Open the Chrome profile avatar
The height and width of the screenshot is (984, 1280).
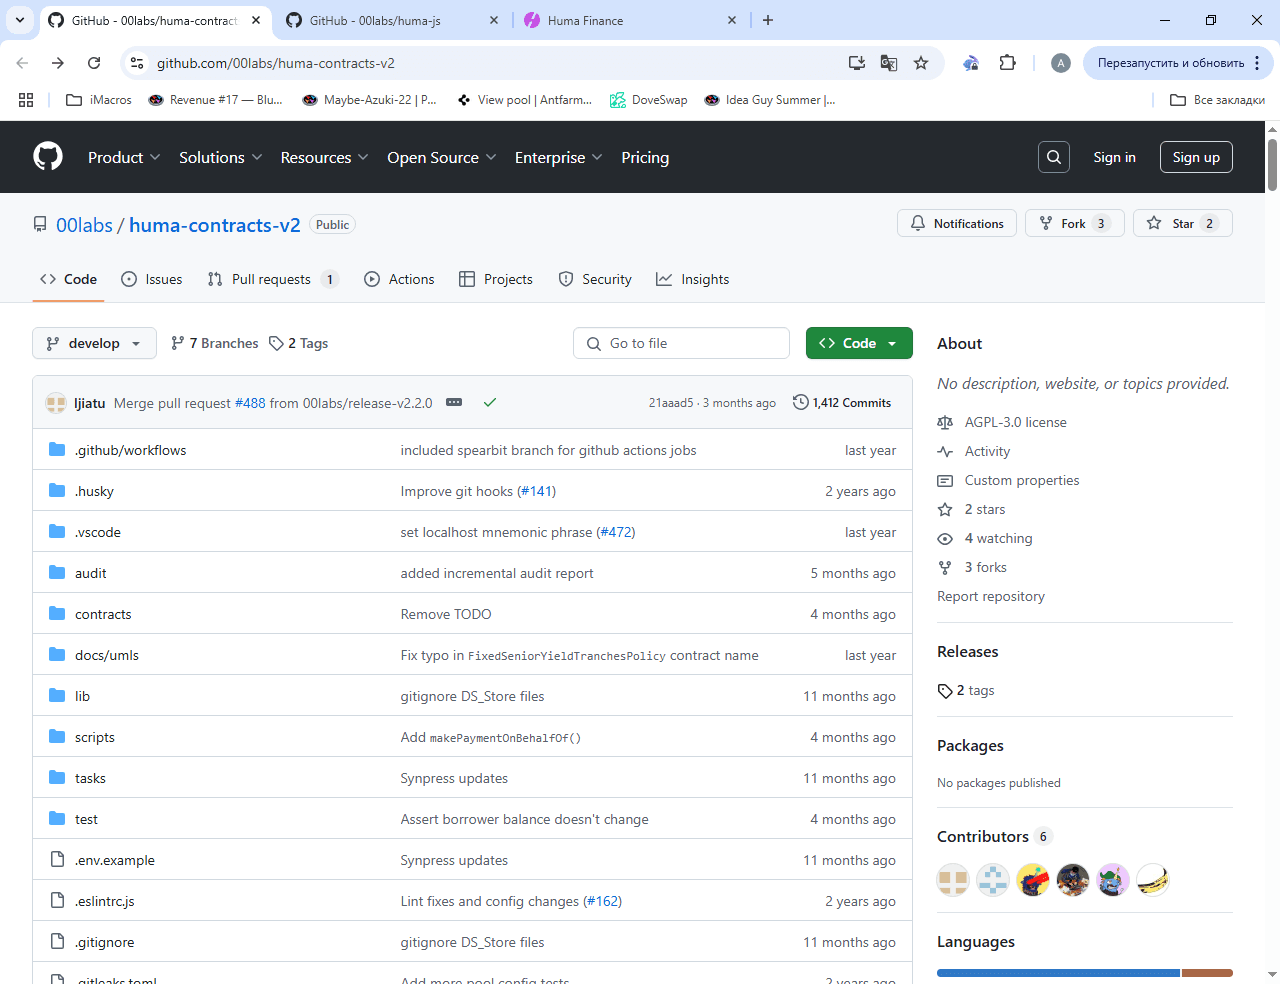1061,63
